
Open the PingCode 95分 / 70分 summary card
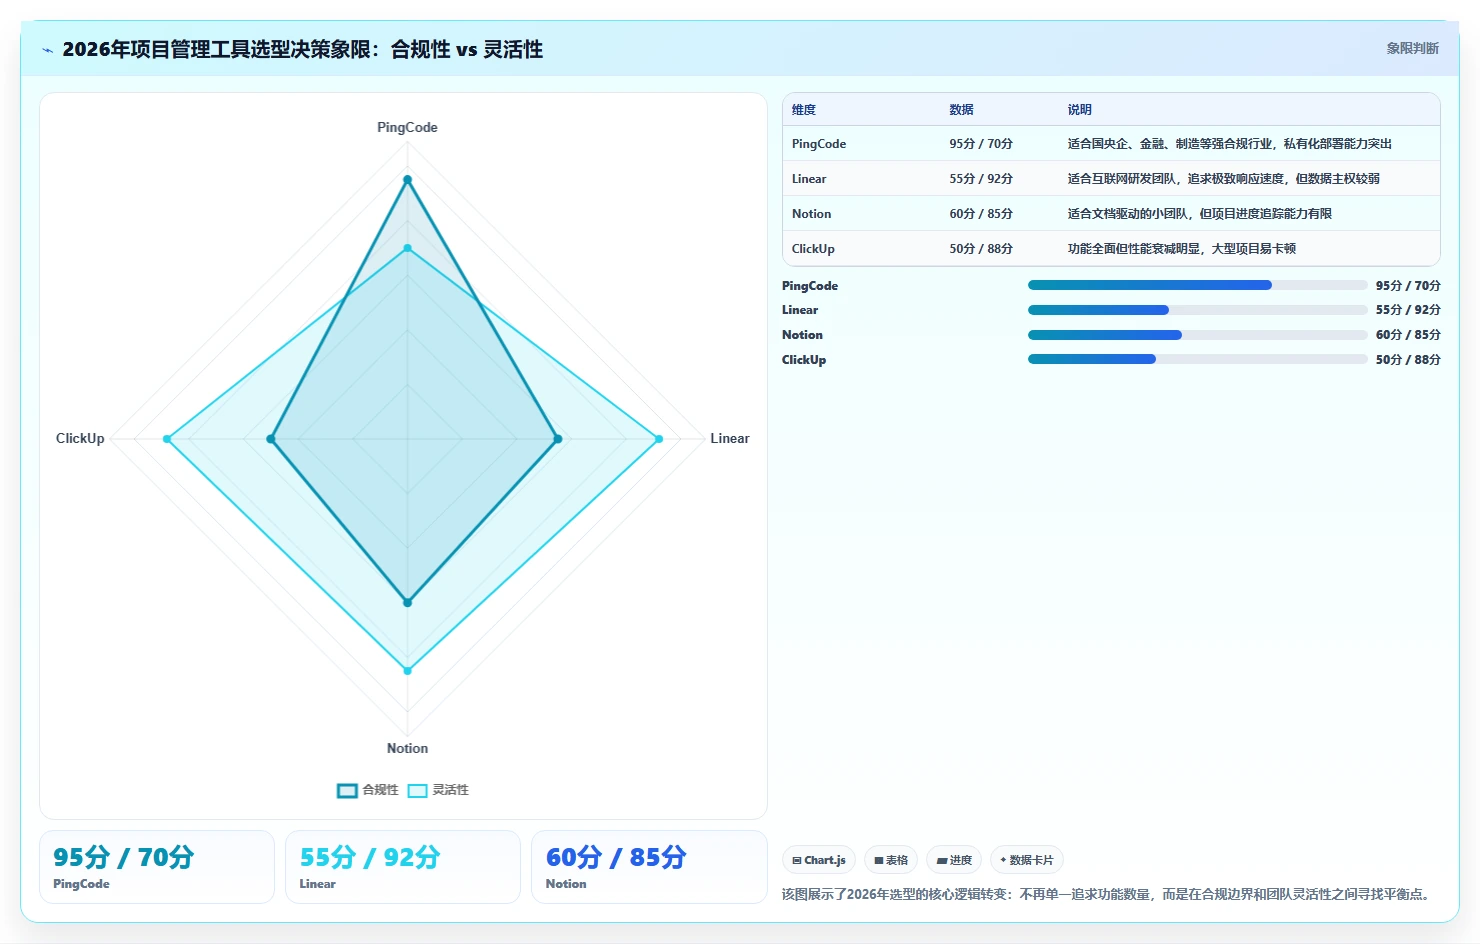tap(157, 867)
